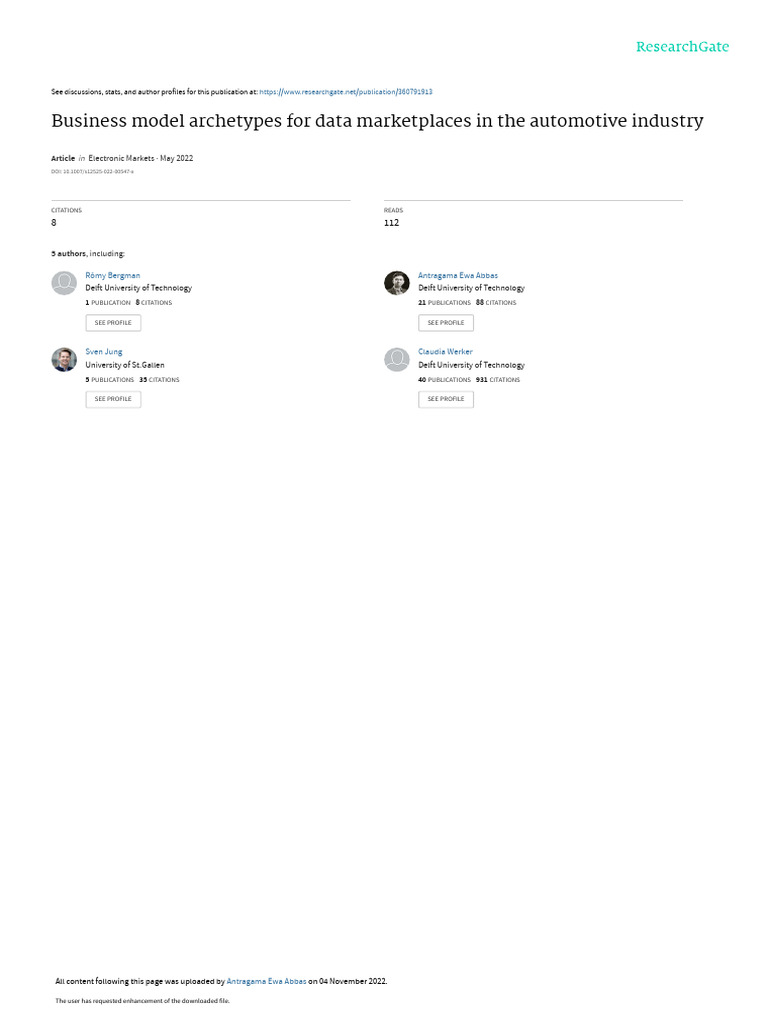Click the DOI text below Article
The image size is (768, 1024).
[92, 172]
